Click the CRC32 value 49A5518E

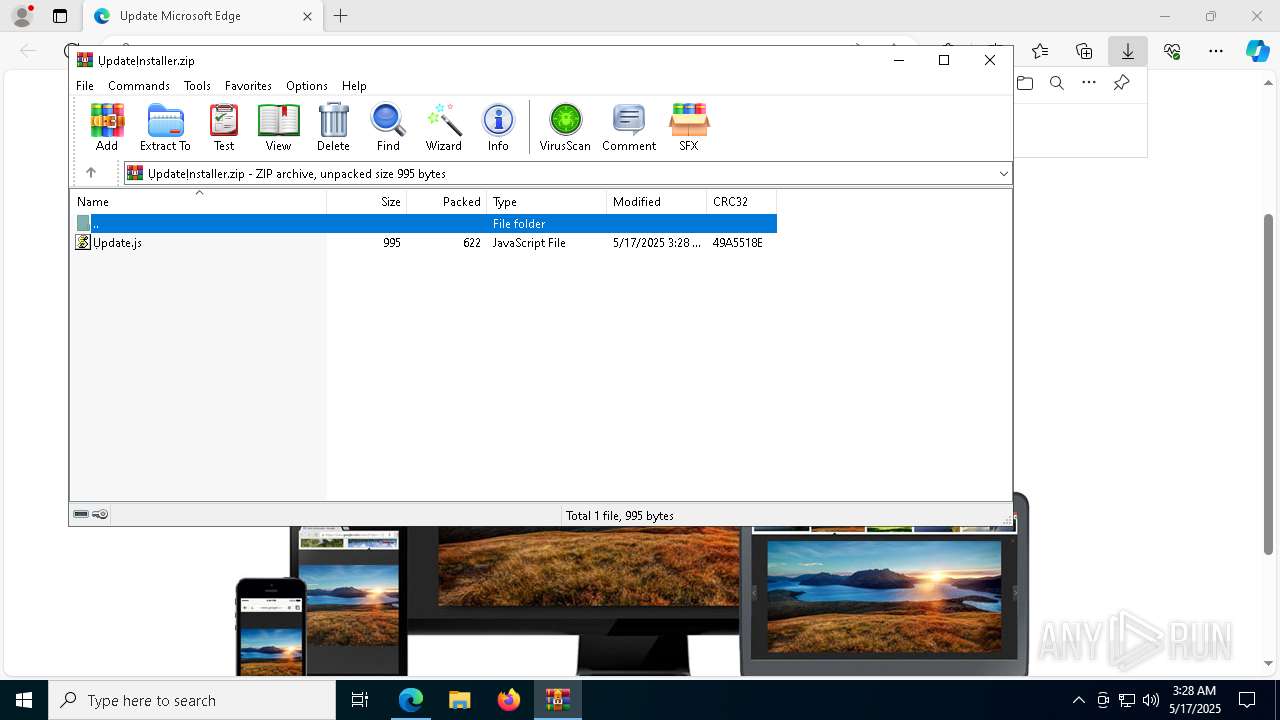(x=738, y=243)
